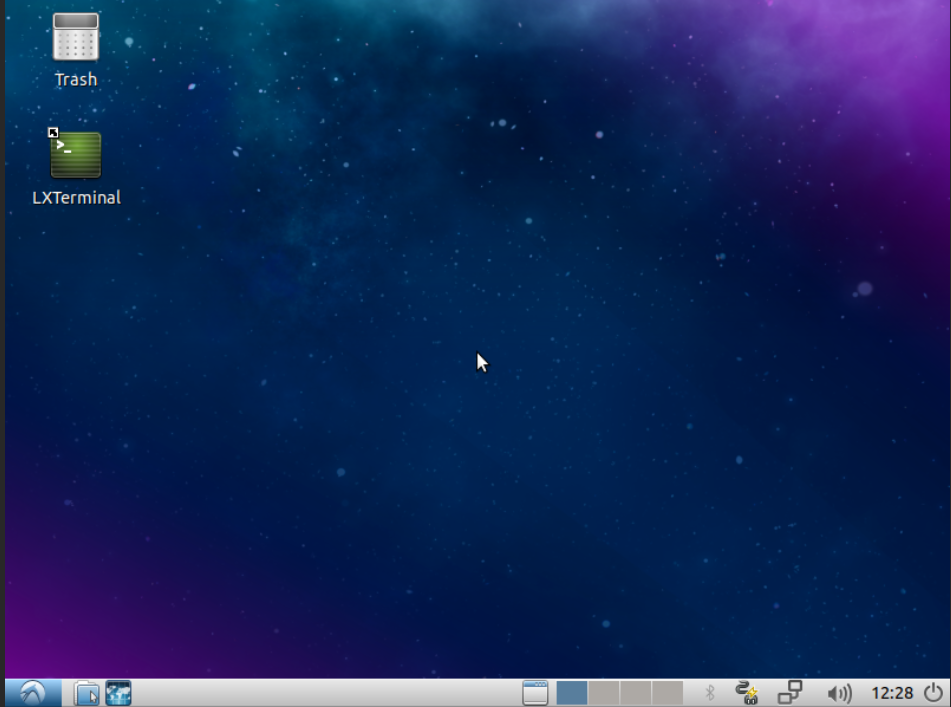The width and height of the screenshot is (951, 707).
Task: Open the network connections tray icon
Action: coord(790,692)
